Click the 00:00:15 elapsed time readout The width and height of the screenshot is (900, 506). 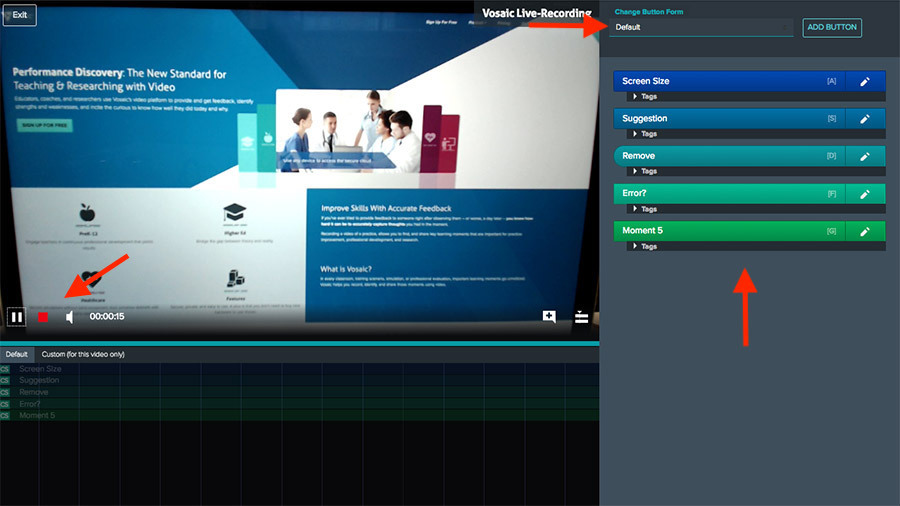(107, 317)
